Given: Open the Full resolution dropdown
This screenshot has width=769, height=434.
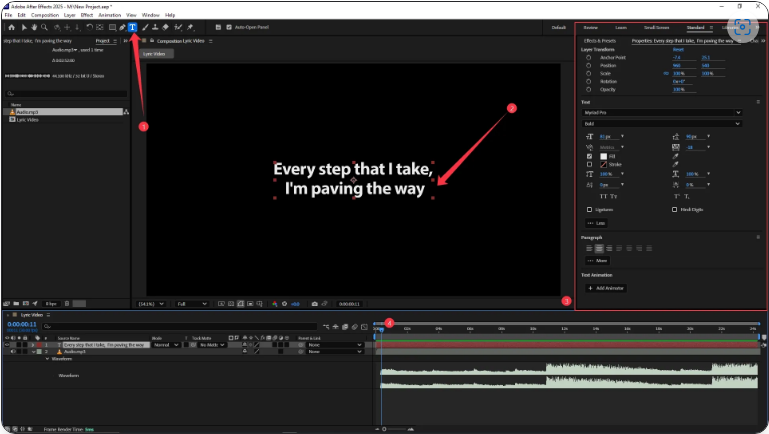Looking at the screenshot, I should pos(191,304).
